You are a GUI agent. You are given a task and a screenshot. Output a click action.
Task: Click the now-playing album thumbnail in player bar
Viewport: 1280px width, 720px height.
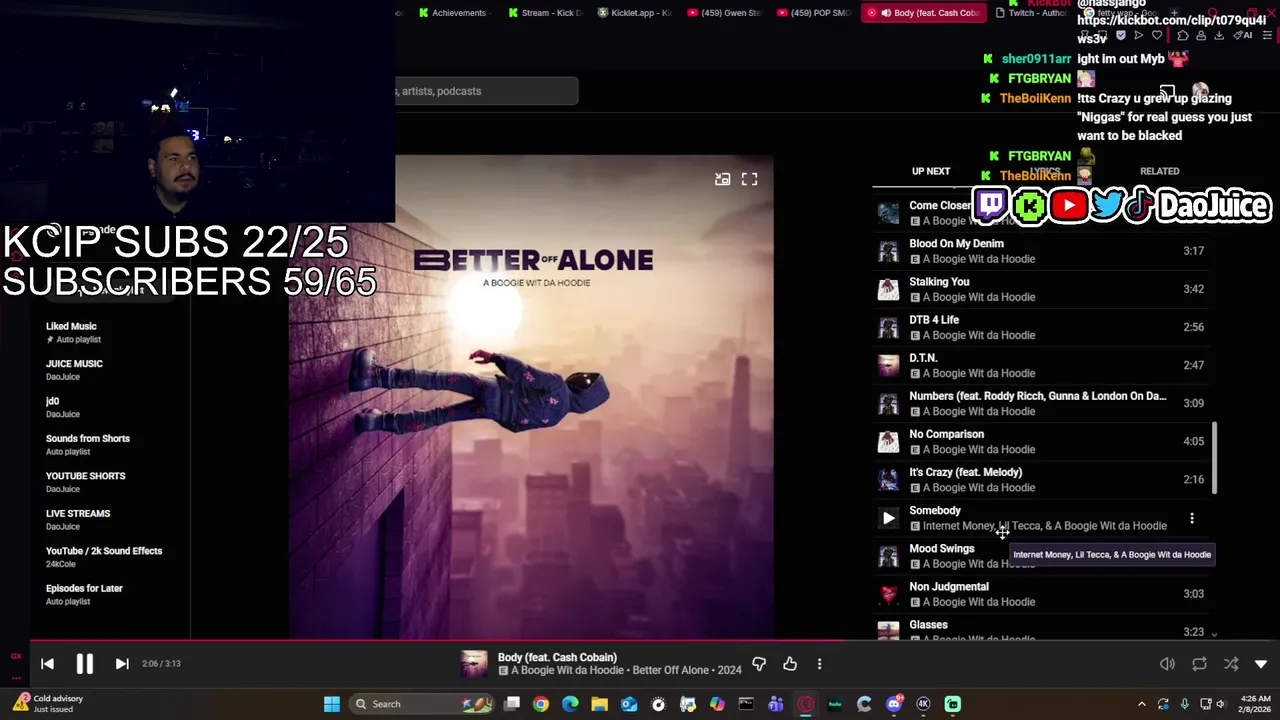[474, 664]
